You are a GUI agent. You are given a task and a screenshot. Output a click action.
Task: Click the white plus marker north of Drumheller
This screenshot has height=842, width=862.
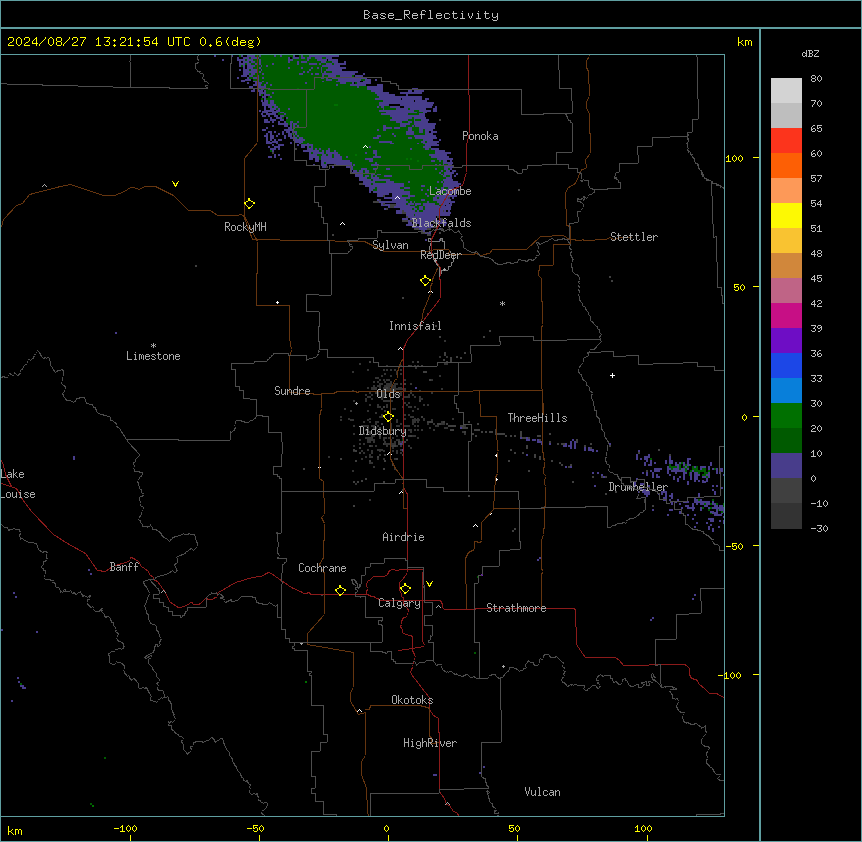point(612,375)
